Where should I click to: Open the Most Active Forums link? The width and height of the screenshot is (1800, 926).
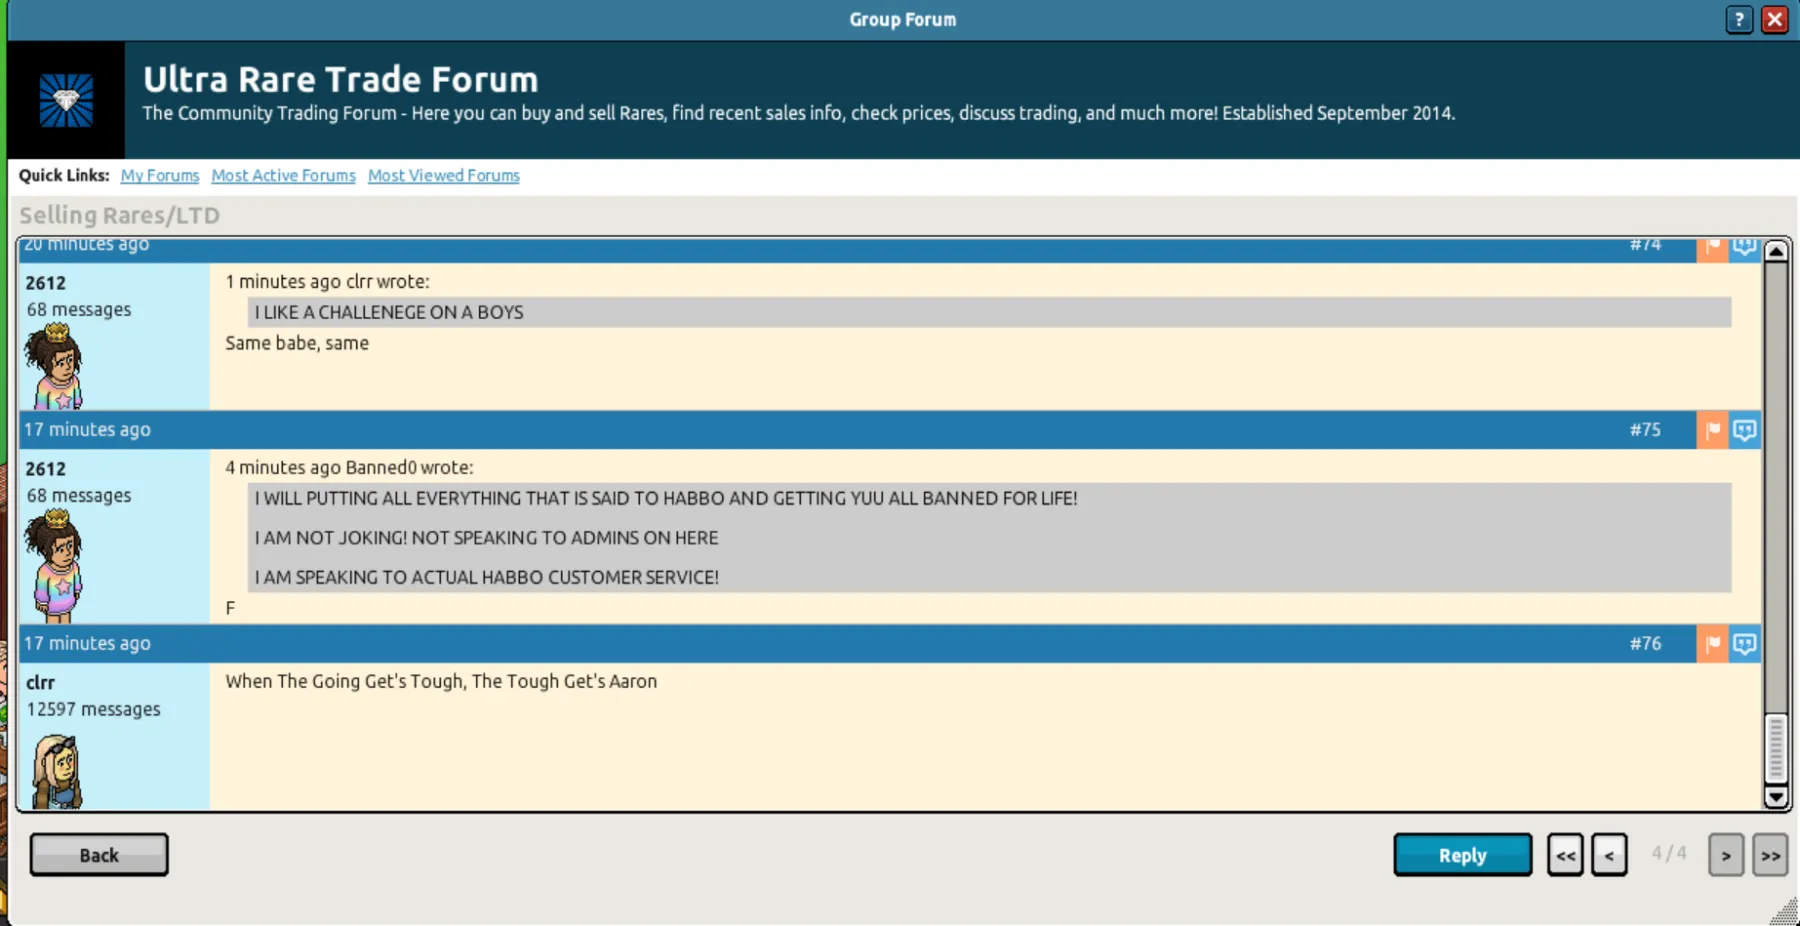click(283, 176)
